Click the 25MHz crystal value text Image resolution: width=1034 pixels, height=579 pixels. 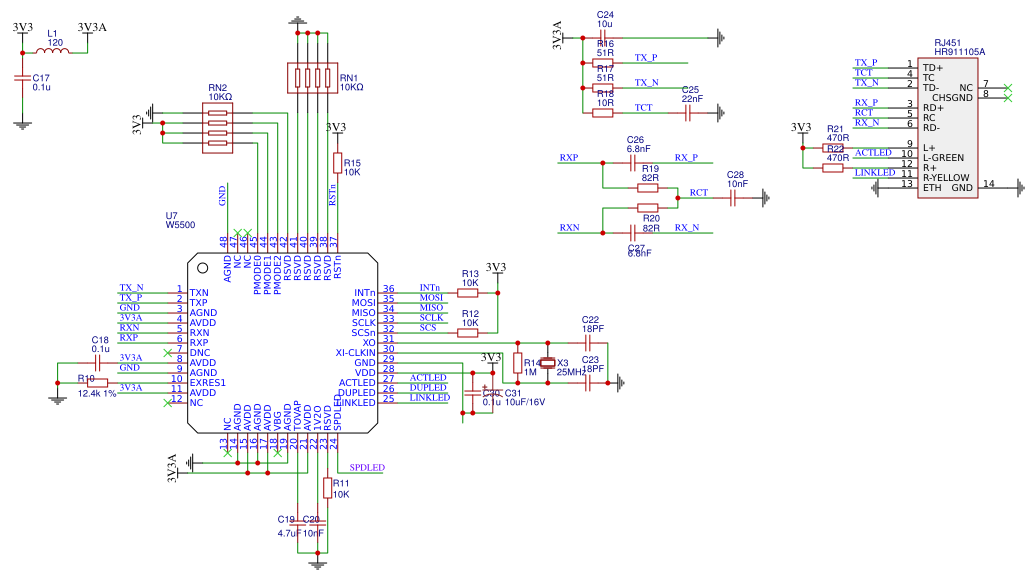coord(570,372)
